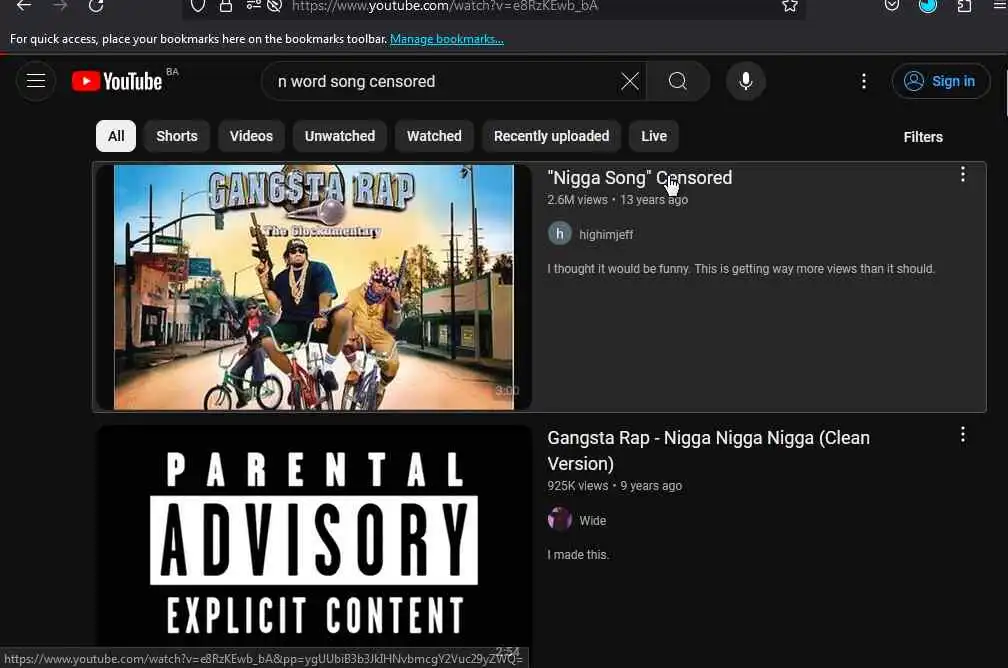Play the Parental Advisory thumbnail video
Screen dimensions: 1008x668
[314, 543]
